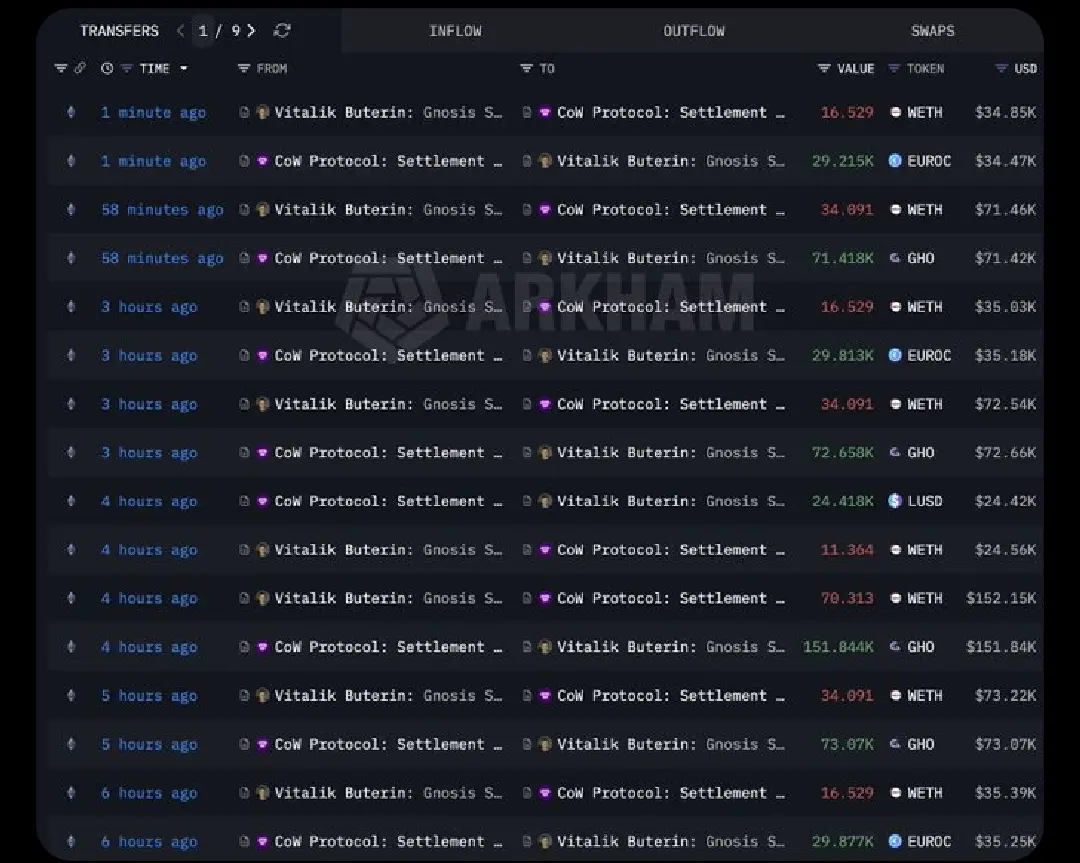Switch to the OUTFLOW tab
The width and height of the screenshot is (1080, 863).
pyautogui.click(x=694, y=31)
